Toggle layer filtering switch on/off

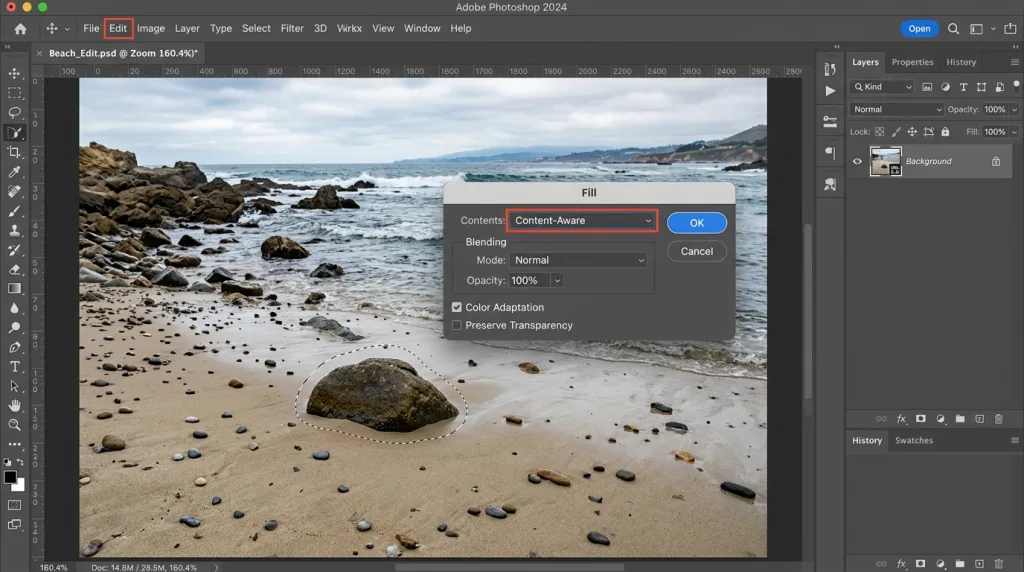1016,86
